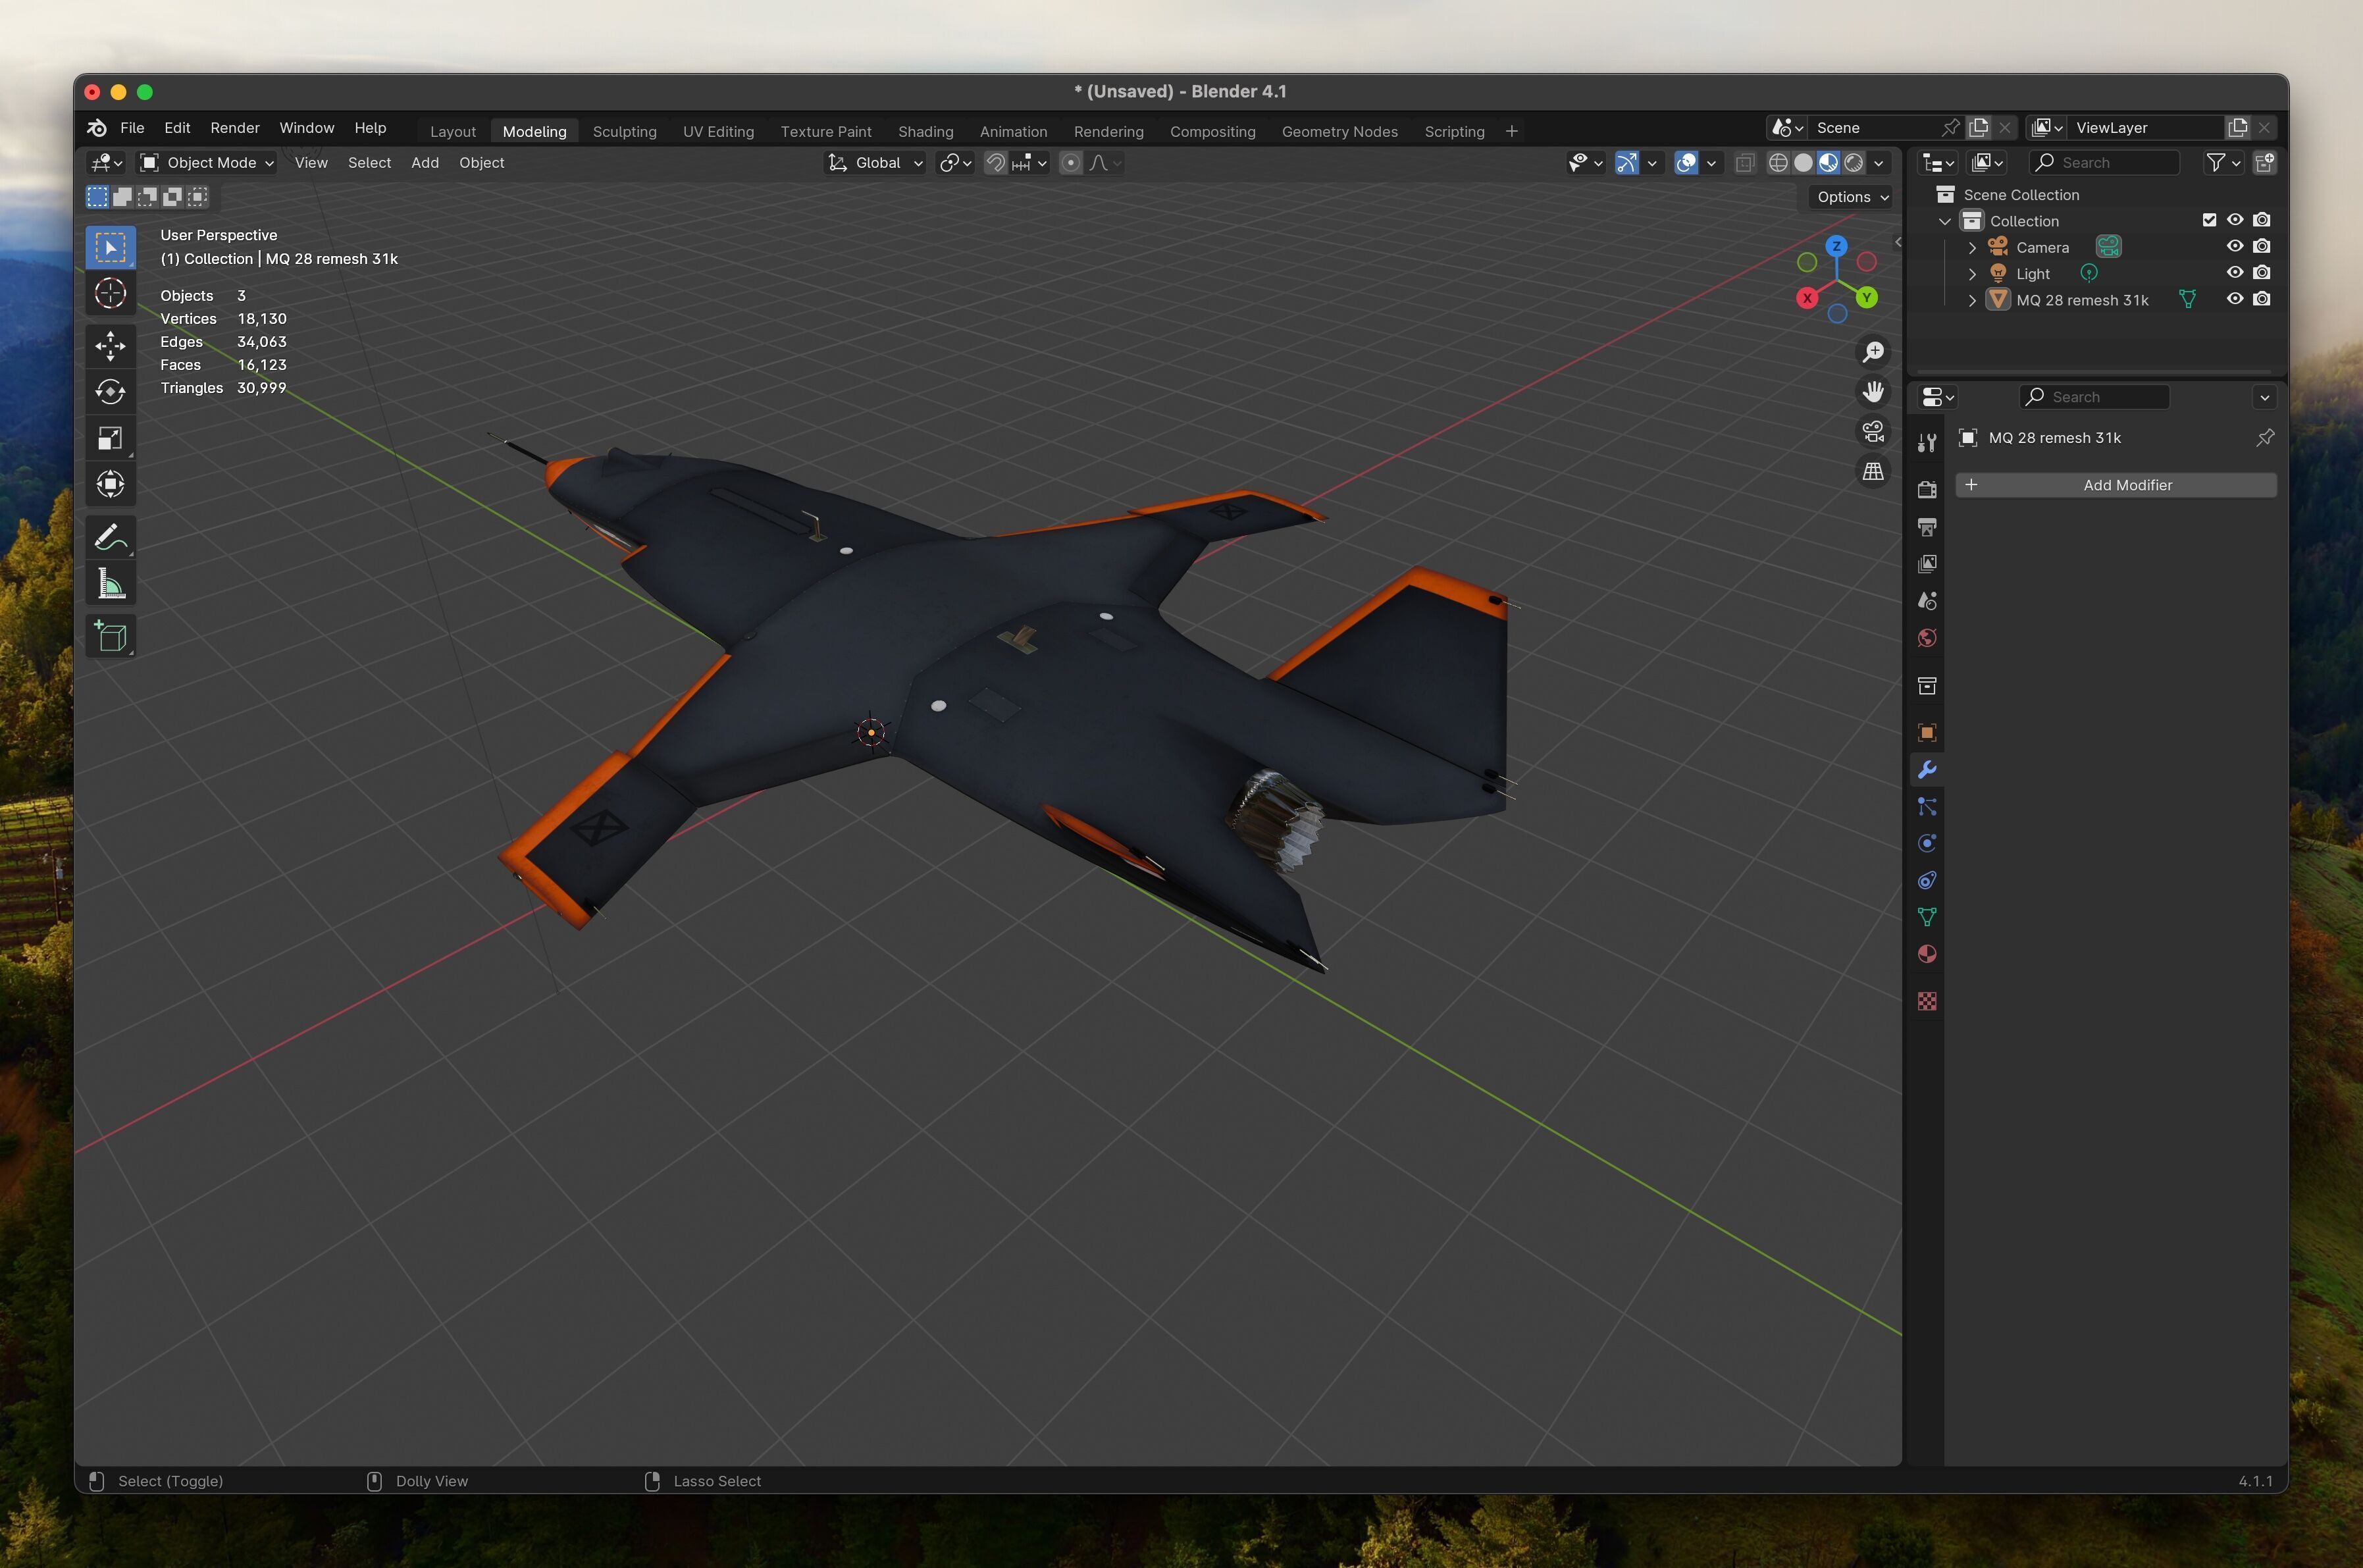Open the View Layer properties tab
Screen dimensions: 2363x1568
[1927, 564]
